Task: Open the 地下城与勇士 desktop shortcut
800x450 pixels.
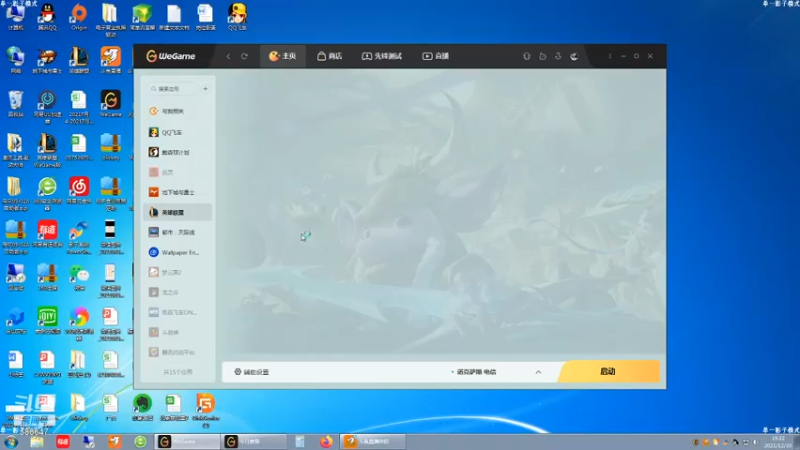Action: [x=47, y=60]
